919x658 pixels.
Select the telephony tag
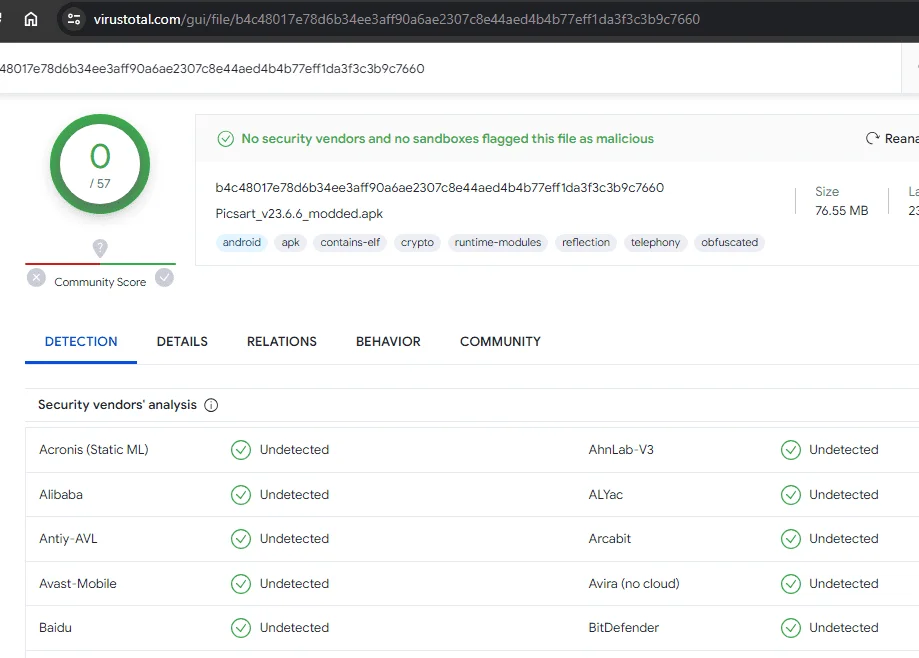(x=655, y=243)
